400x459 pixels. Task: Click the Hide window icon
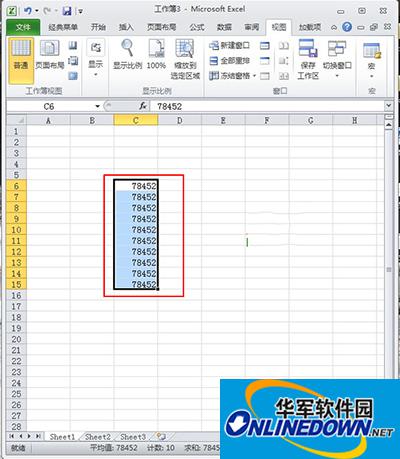coord(265,61)
